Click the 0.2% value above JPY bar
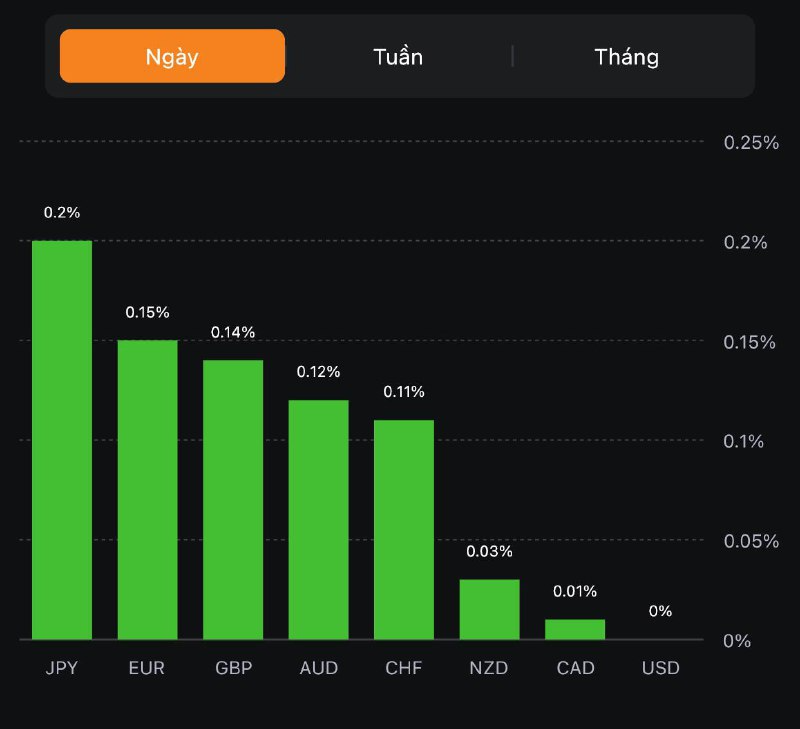Screen dimensions: 800x729 point(62,213)
